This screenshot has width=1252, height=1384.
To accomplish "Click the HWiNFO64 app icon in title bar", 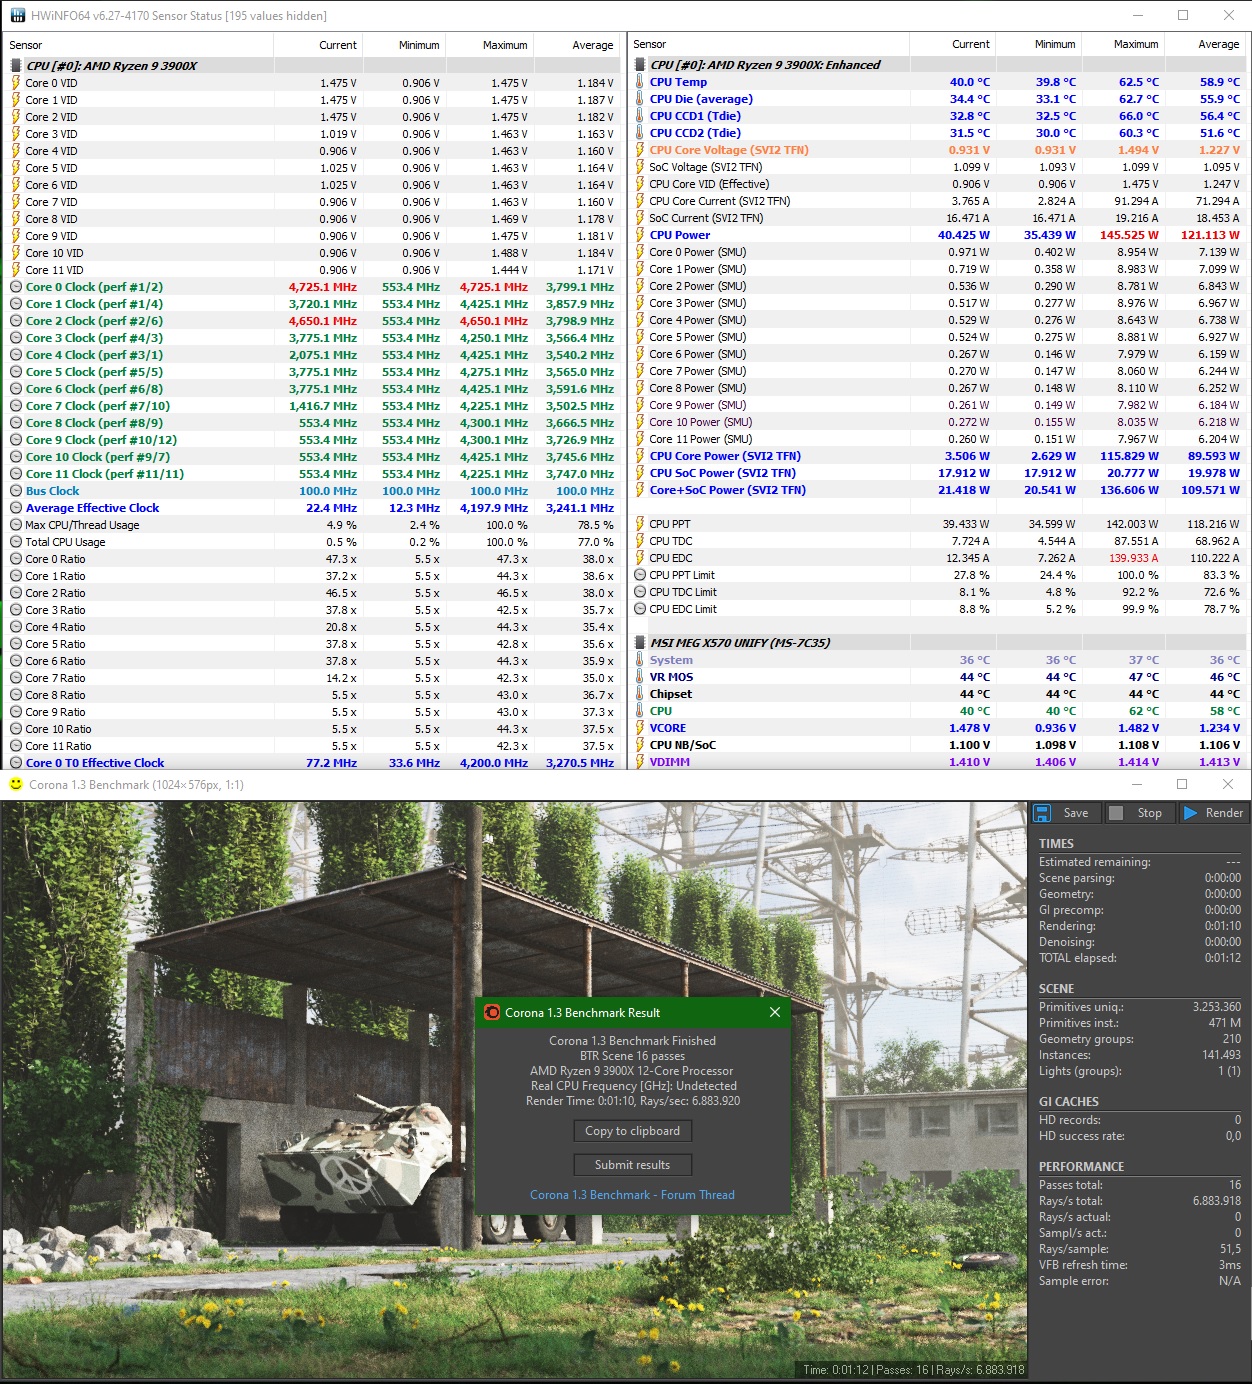I will (x=17, y=15).
